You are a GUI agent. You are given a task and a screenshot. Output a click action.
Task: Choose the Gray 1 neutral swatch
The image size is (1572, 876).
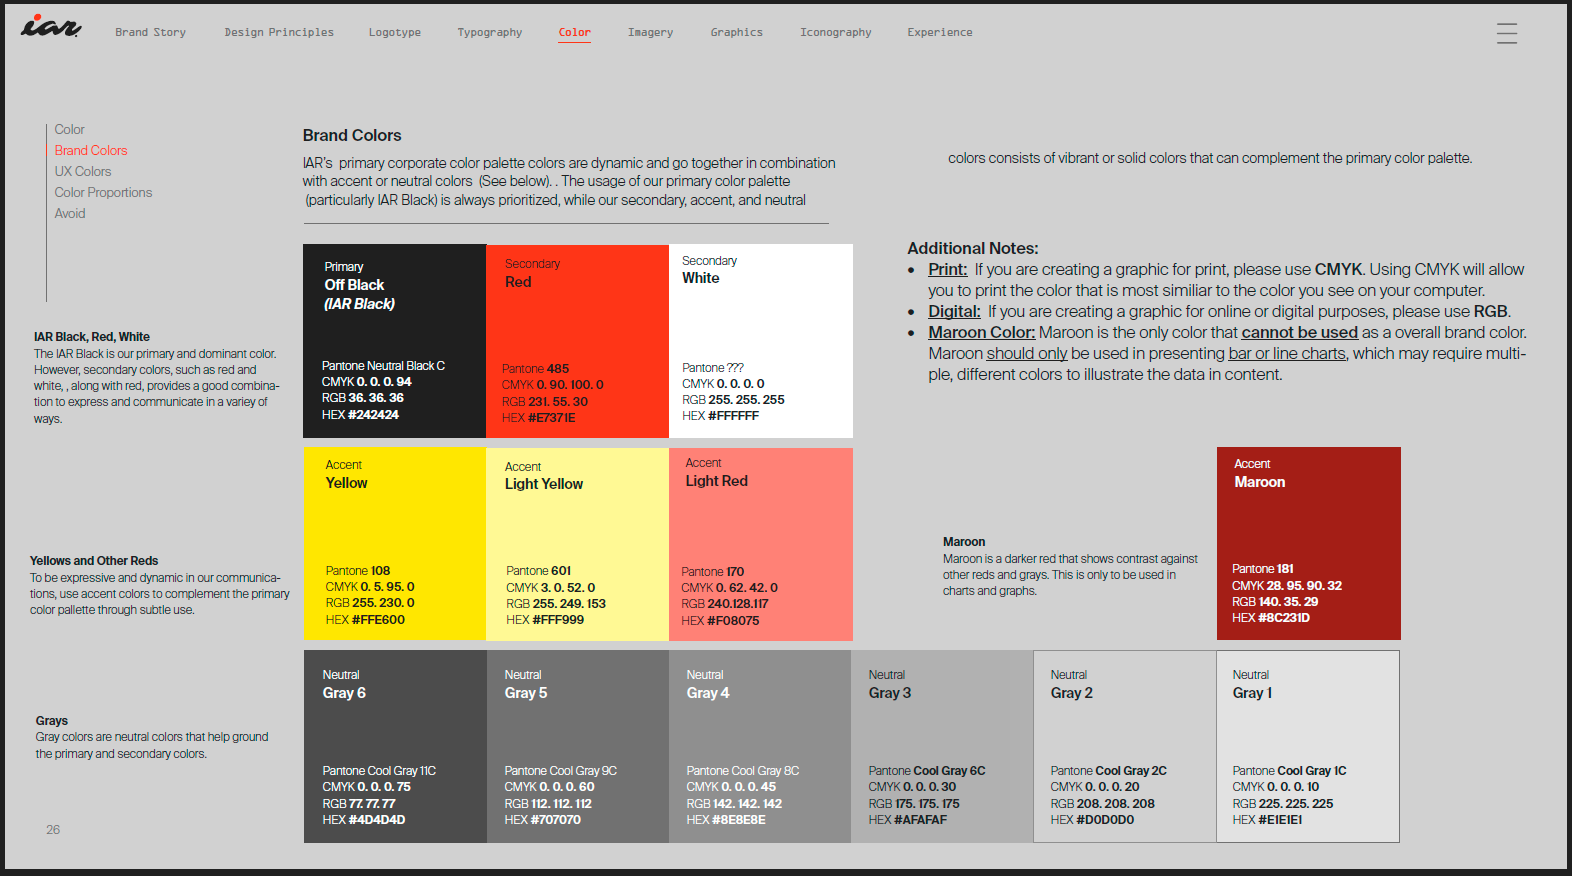point(1308,746)
